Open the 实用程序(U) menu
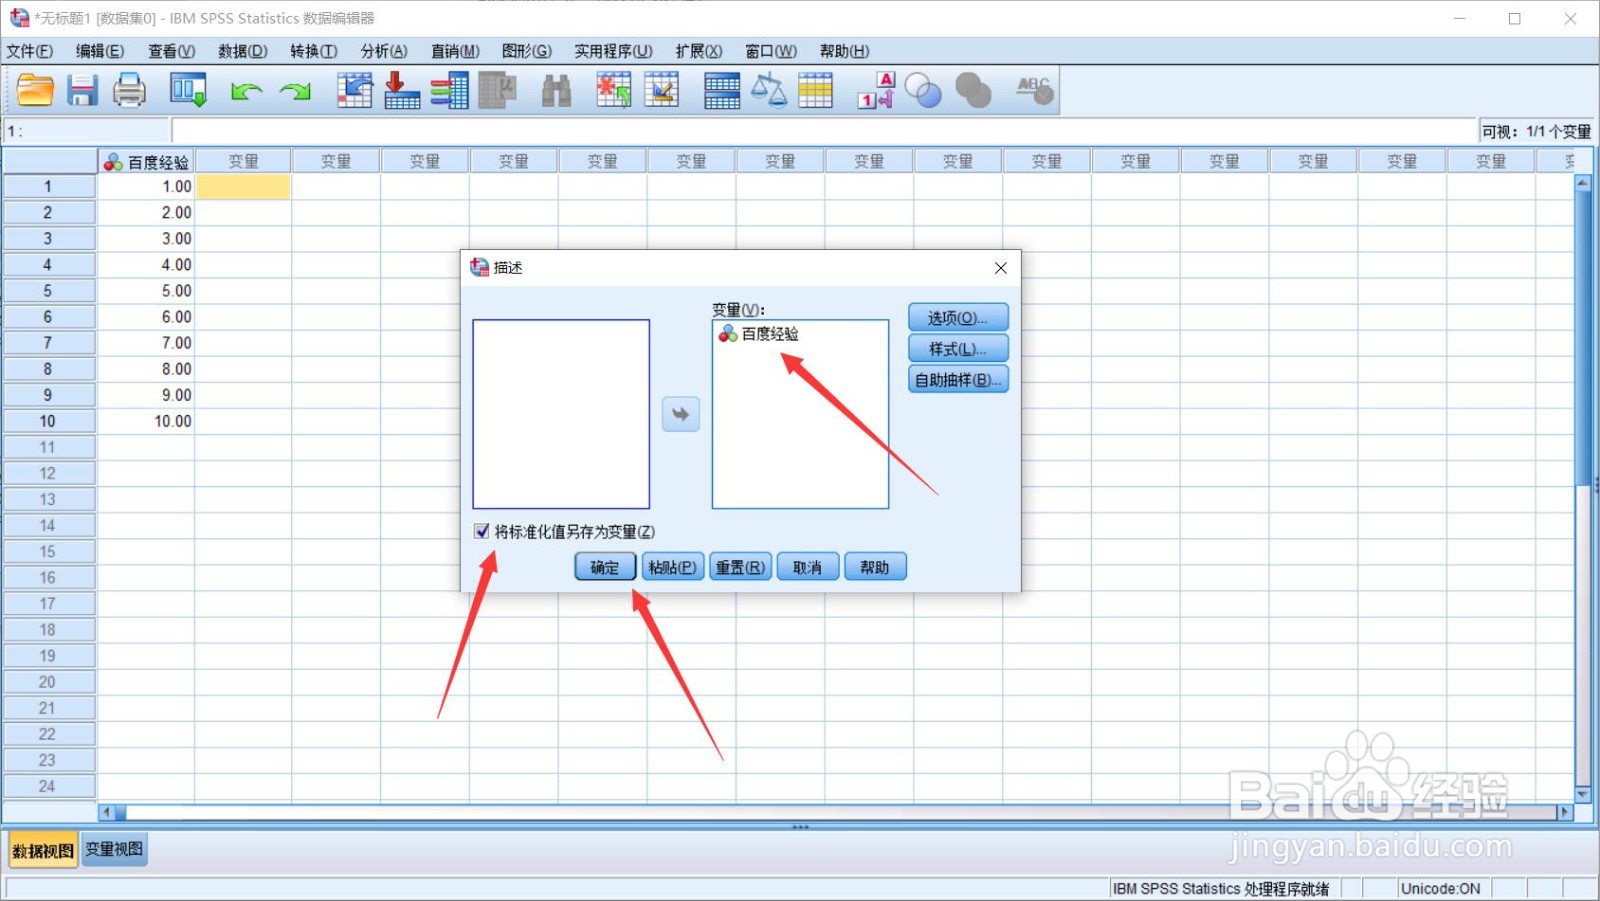This screenshot has height=901, width=1600. pos(613,51)
